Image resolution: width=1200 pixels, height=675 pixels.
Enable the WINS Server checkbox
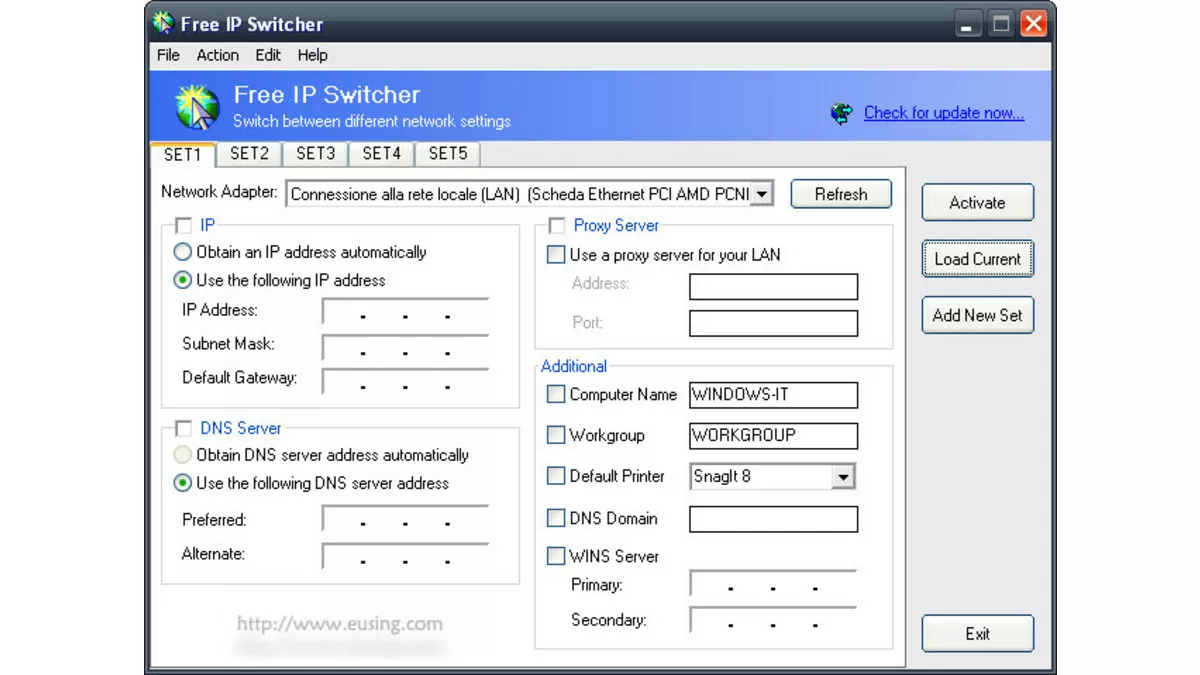coord(556,556)
